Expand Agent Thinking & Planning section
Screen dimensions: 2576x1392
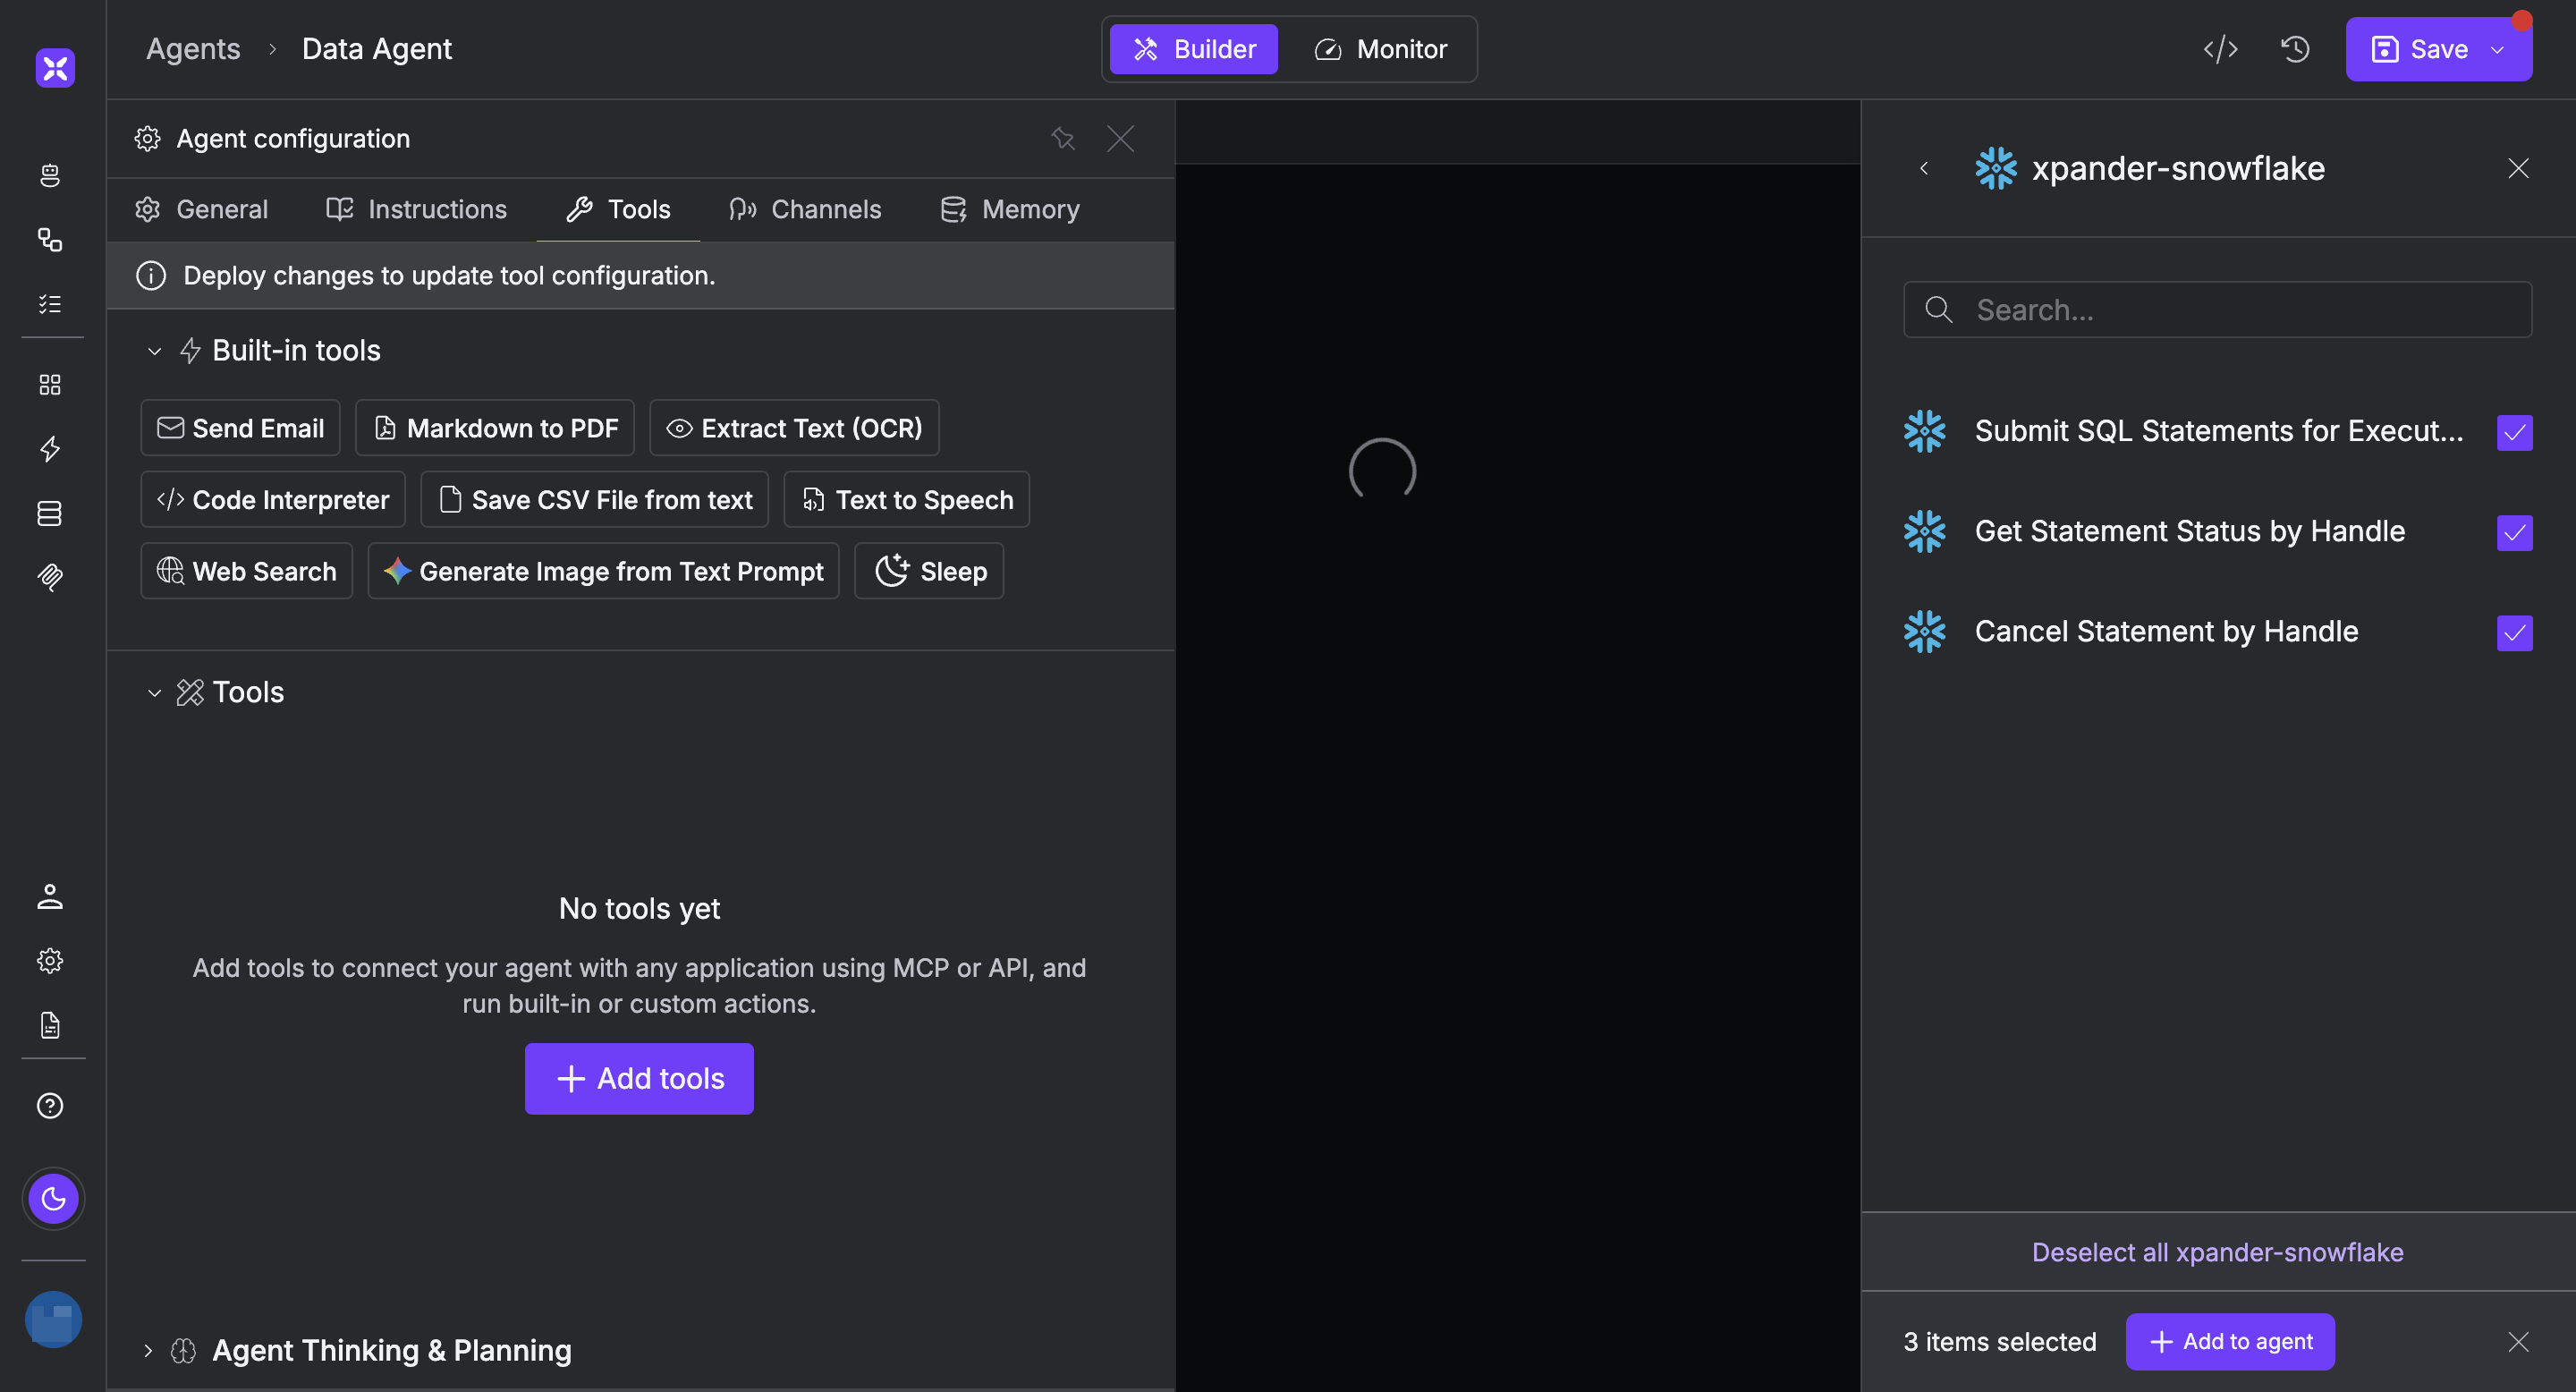point(148,1351)
